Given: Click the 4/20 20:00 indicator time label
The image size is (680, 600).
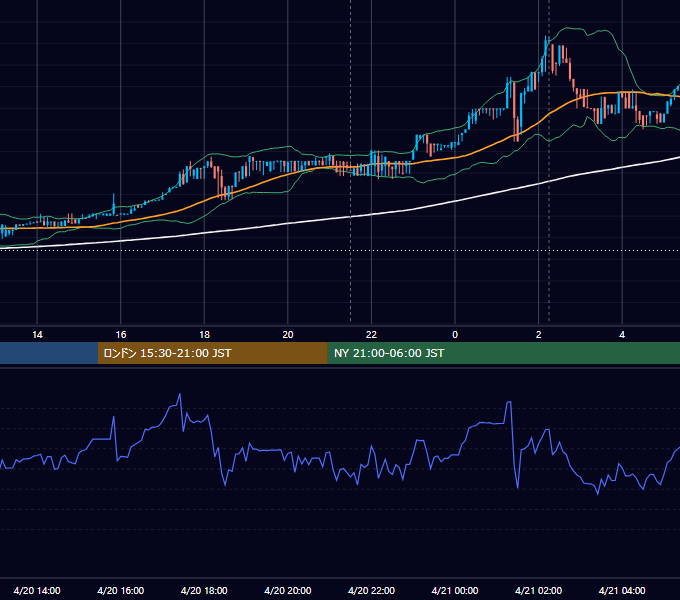Looking at the screenshot, I should 288,590.
